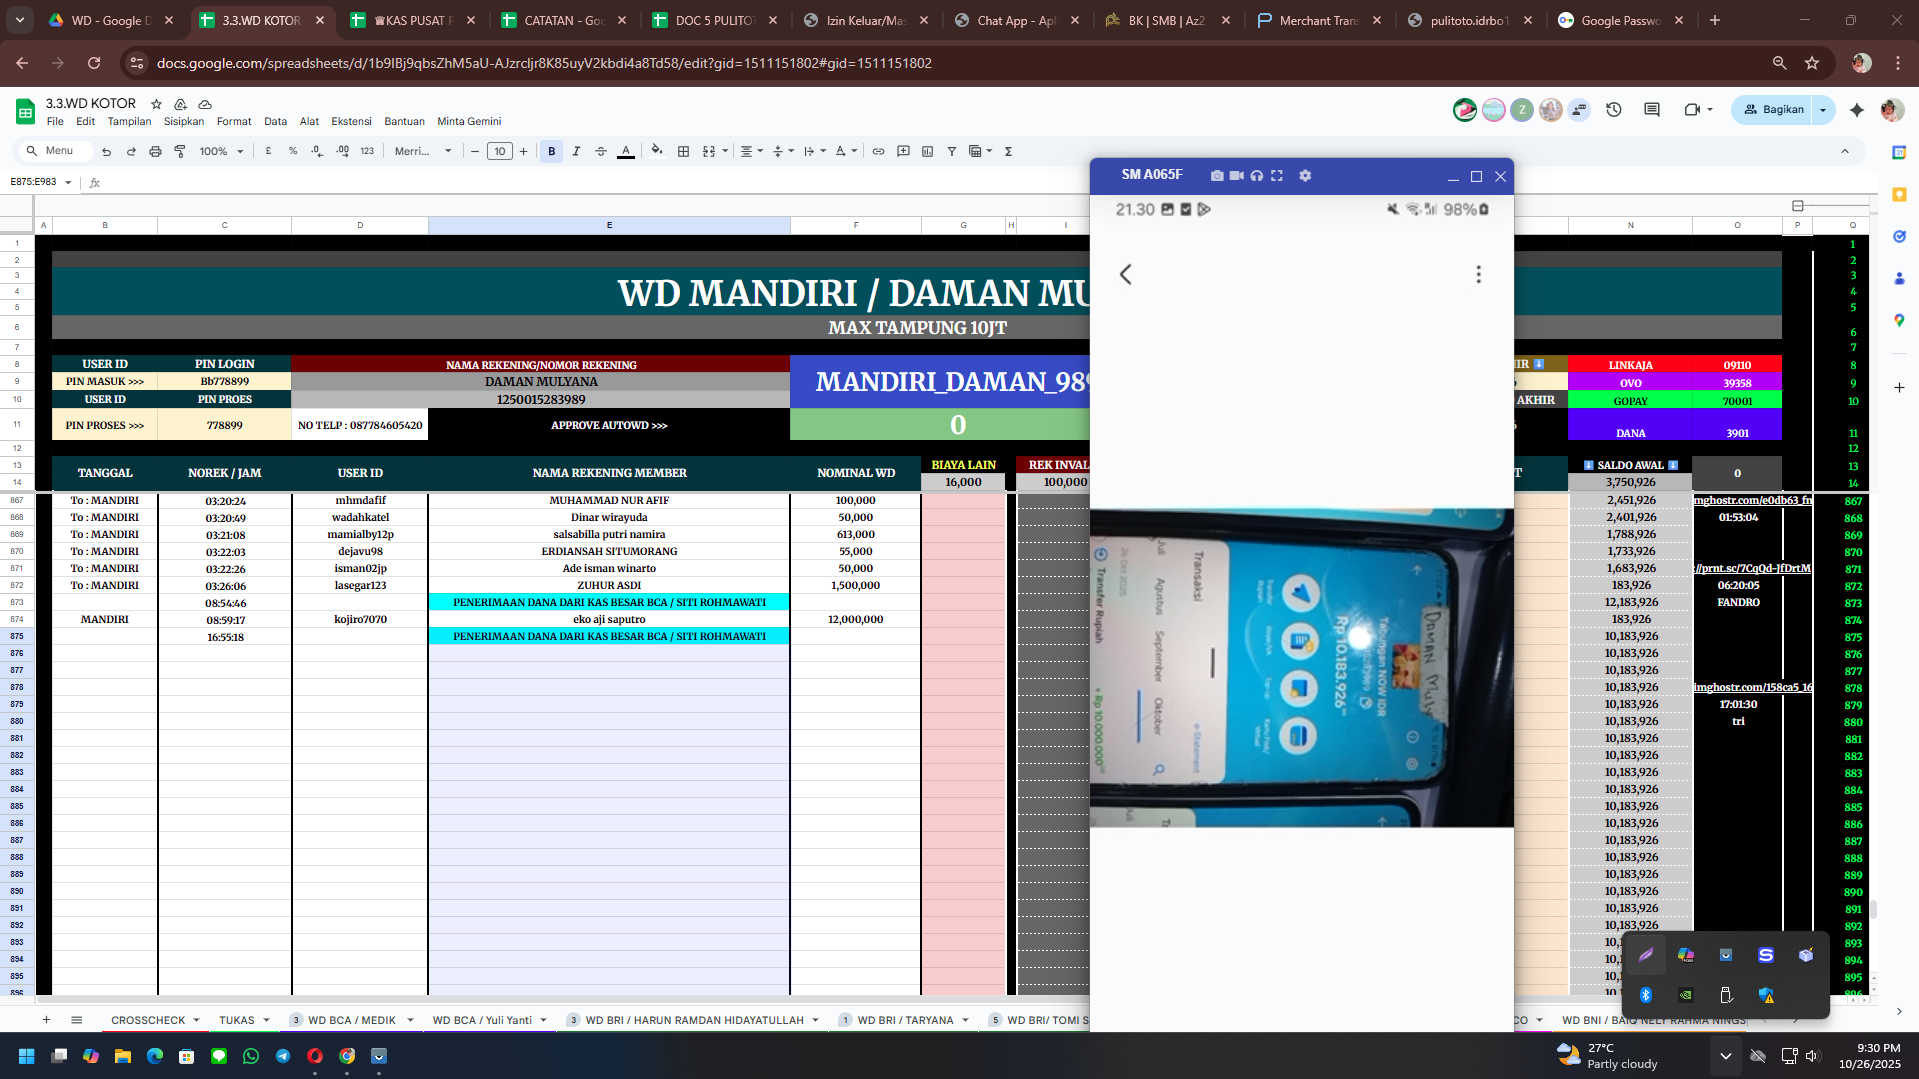The height and width of the screenshot is (1079, 1919).
Task: Open text rotation dropdown
Action: tap(846, 151)
